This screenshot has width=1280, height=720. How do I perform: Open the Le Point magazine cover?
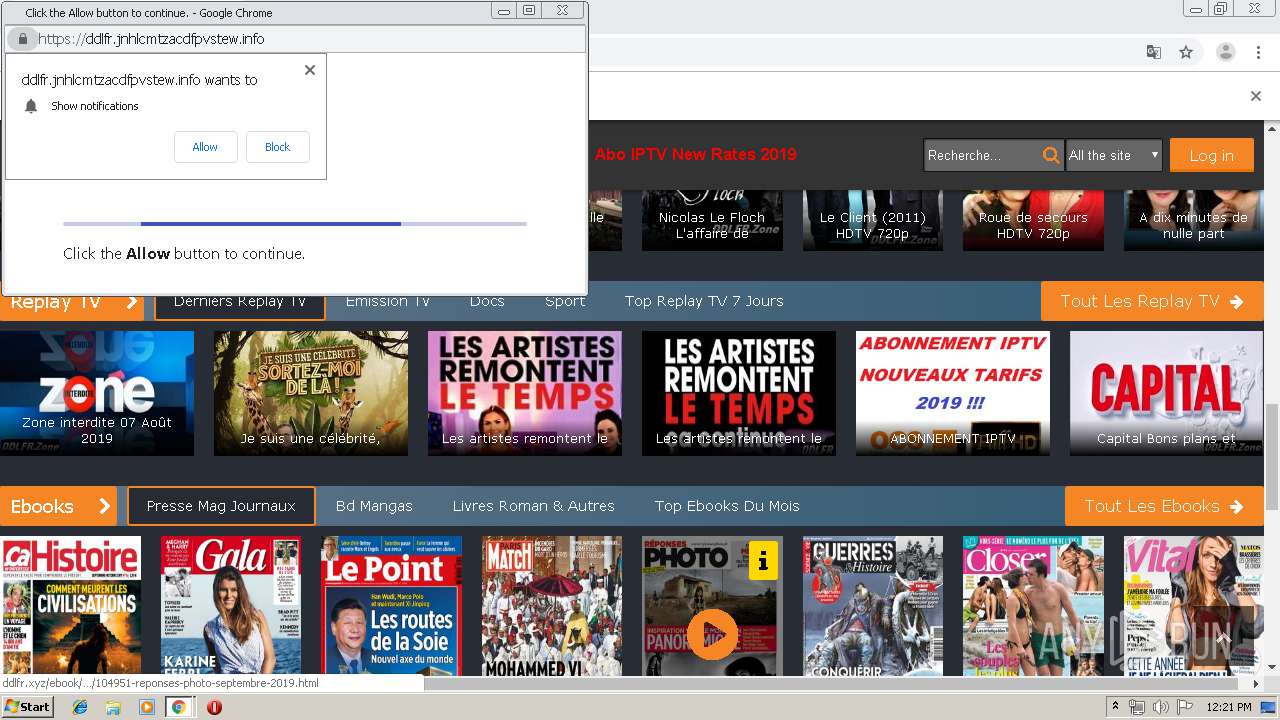tap(391, 606)
